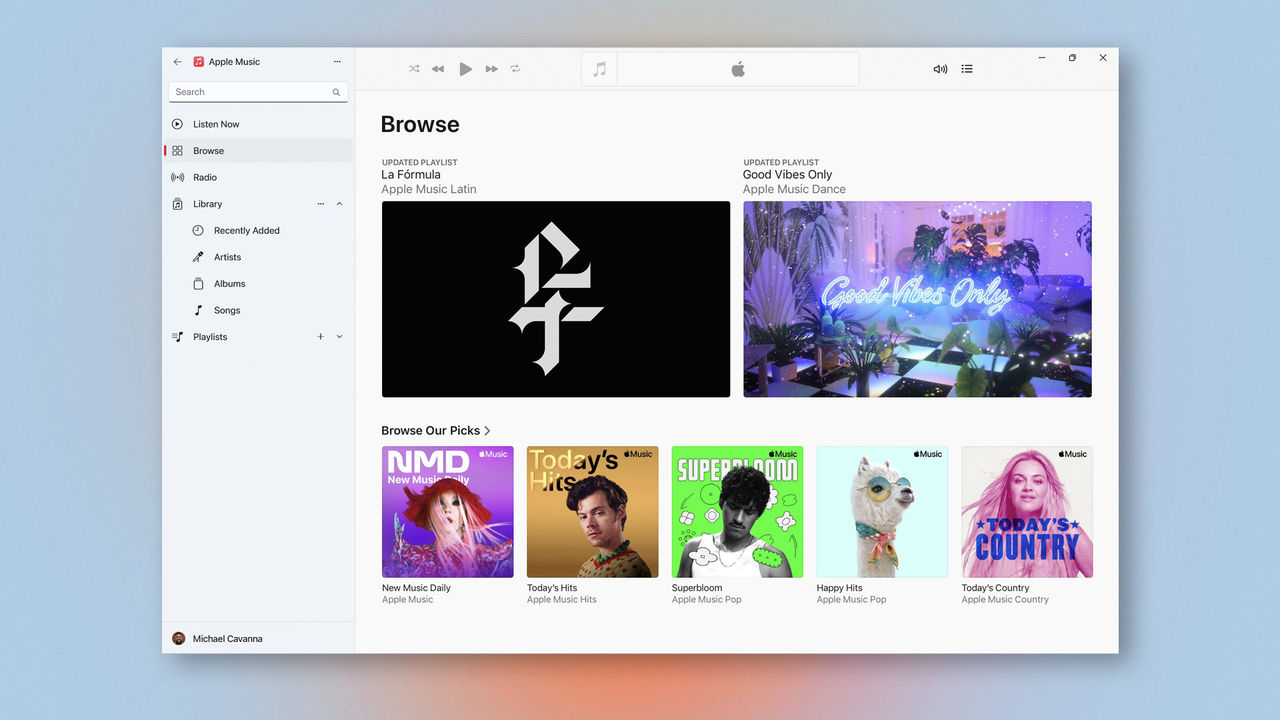The height and width of the screenshot is (720, 1280).
Task: Open the Radio section
Action: (206, 177)
